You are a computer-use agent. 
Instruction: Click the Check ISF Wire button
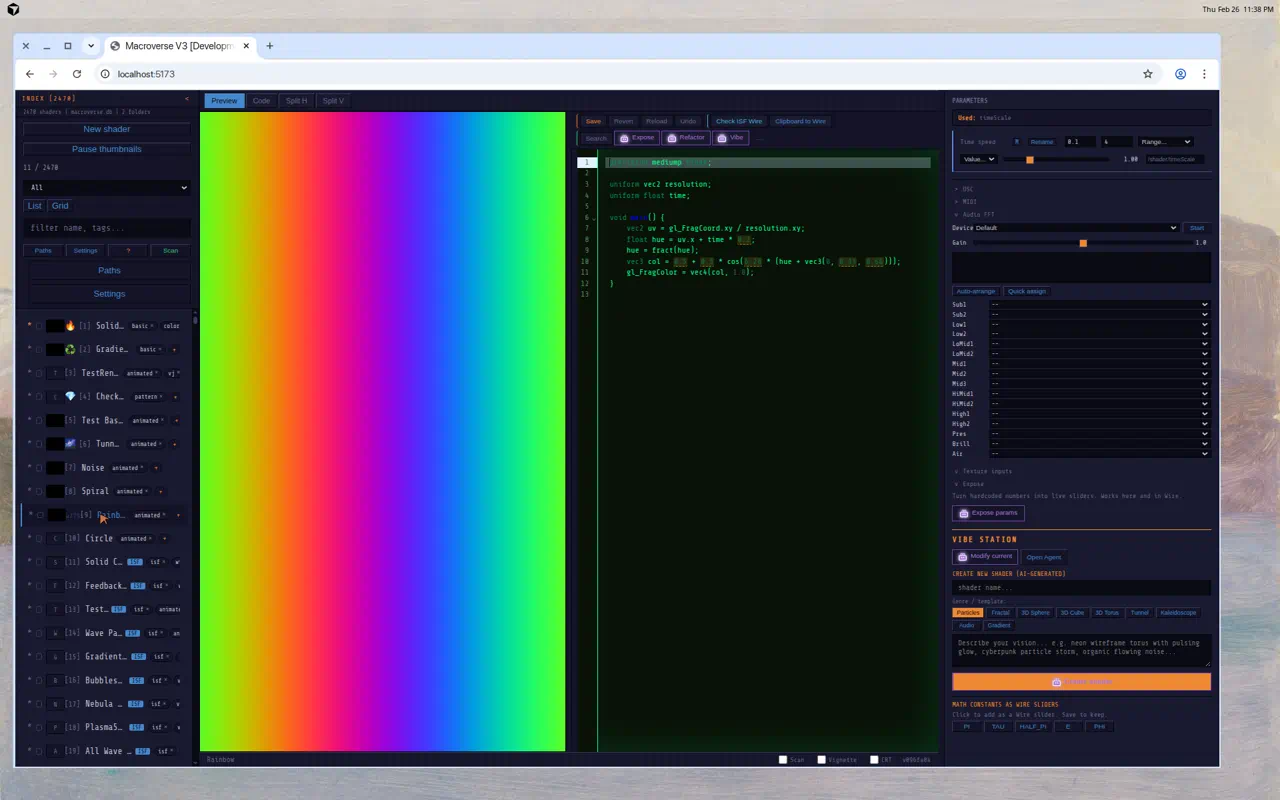(x=739, y=121)
